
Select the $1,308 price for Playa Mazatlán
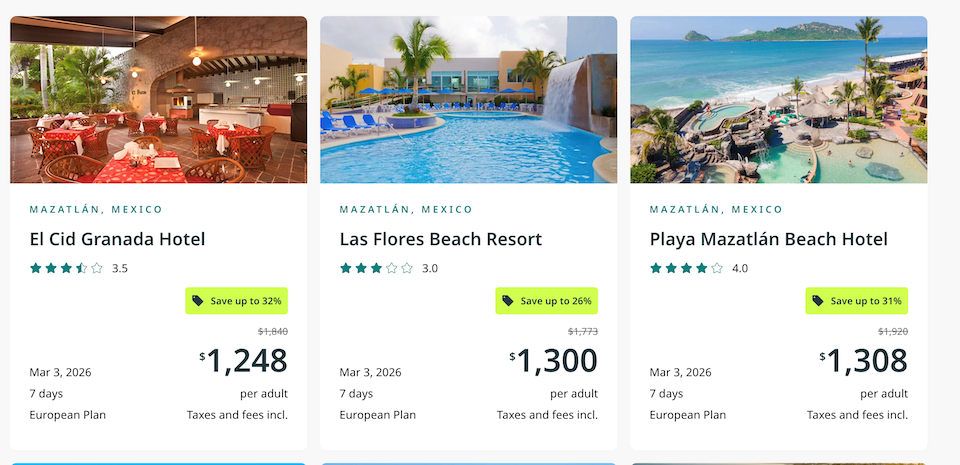click(864, 360)
